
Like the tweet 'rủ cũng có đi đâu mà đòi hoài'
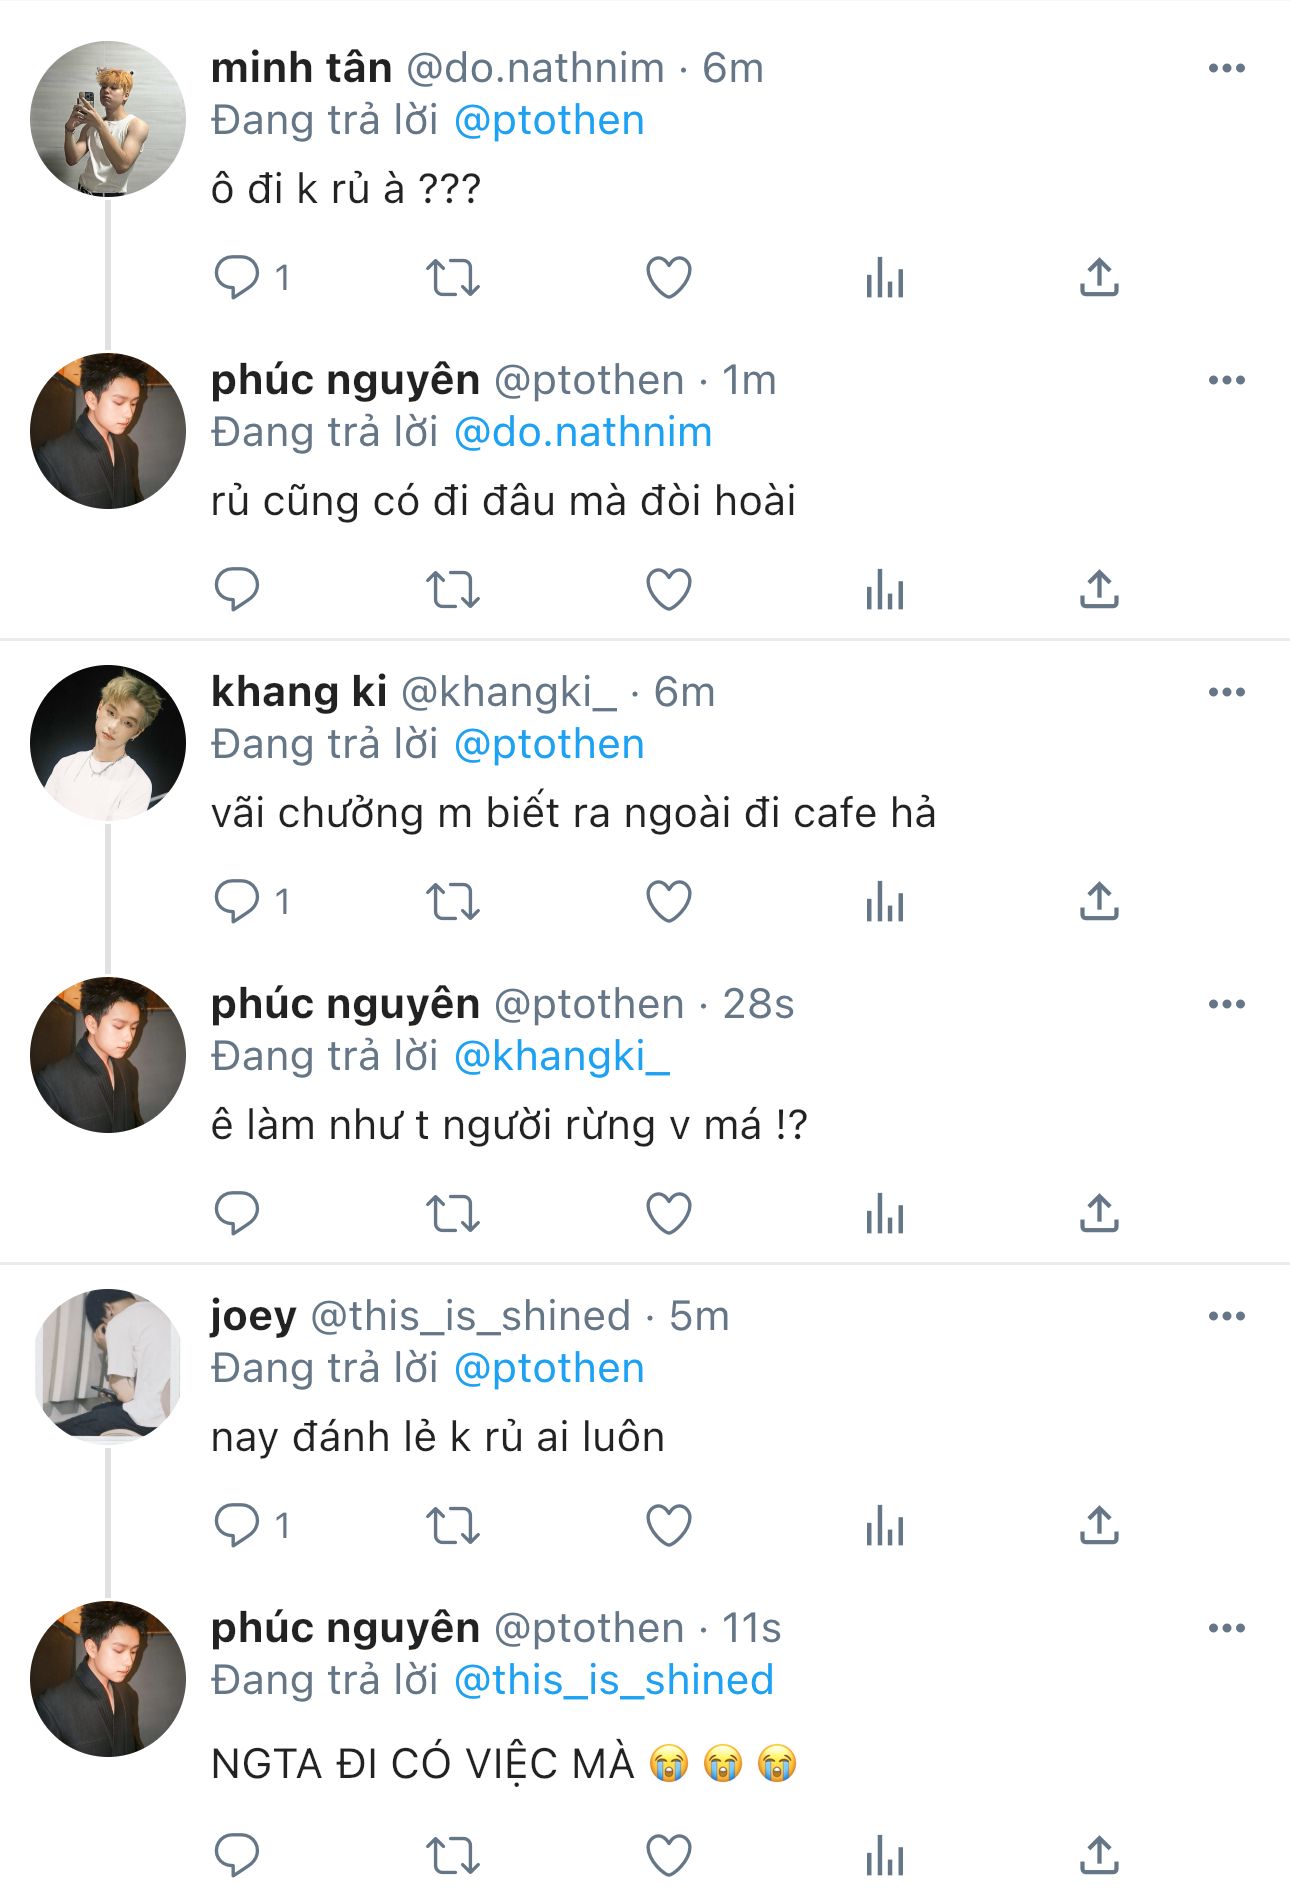[x=669, y=589]
